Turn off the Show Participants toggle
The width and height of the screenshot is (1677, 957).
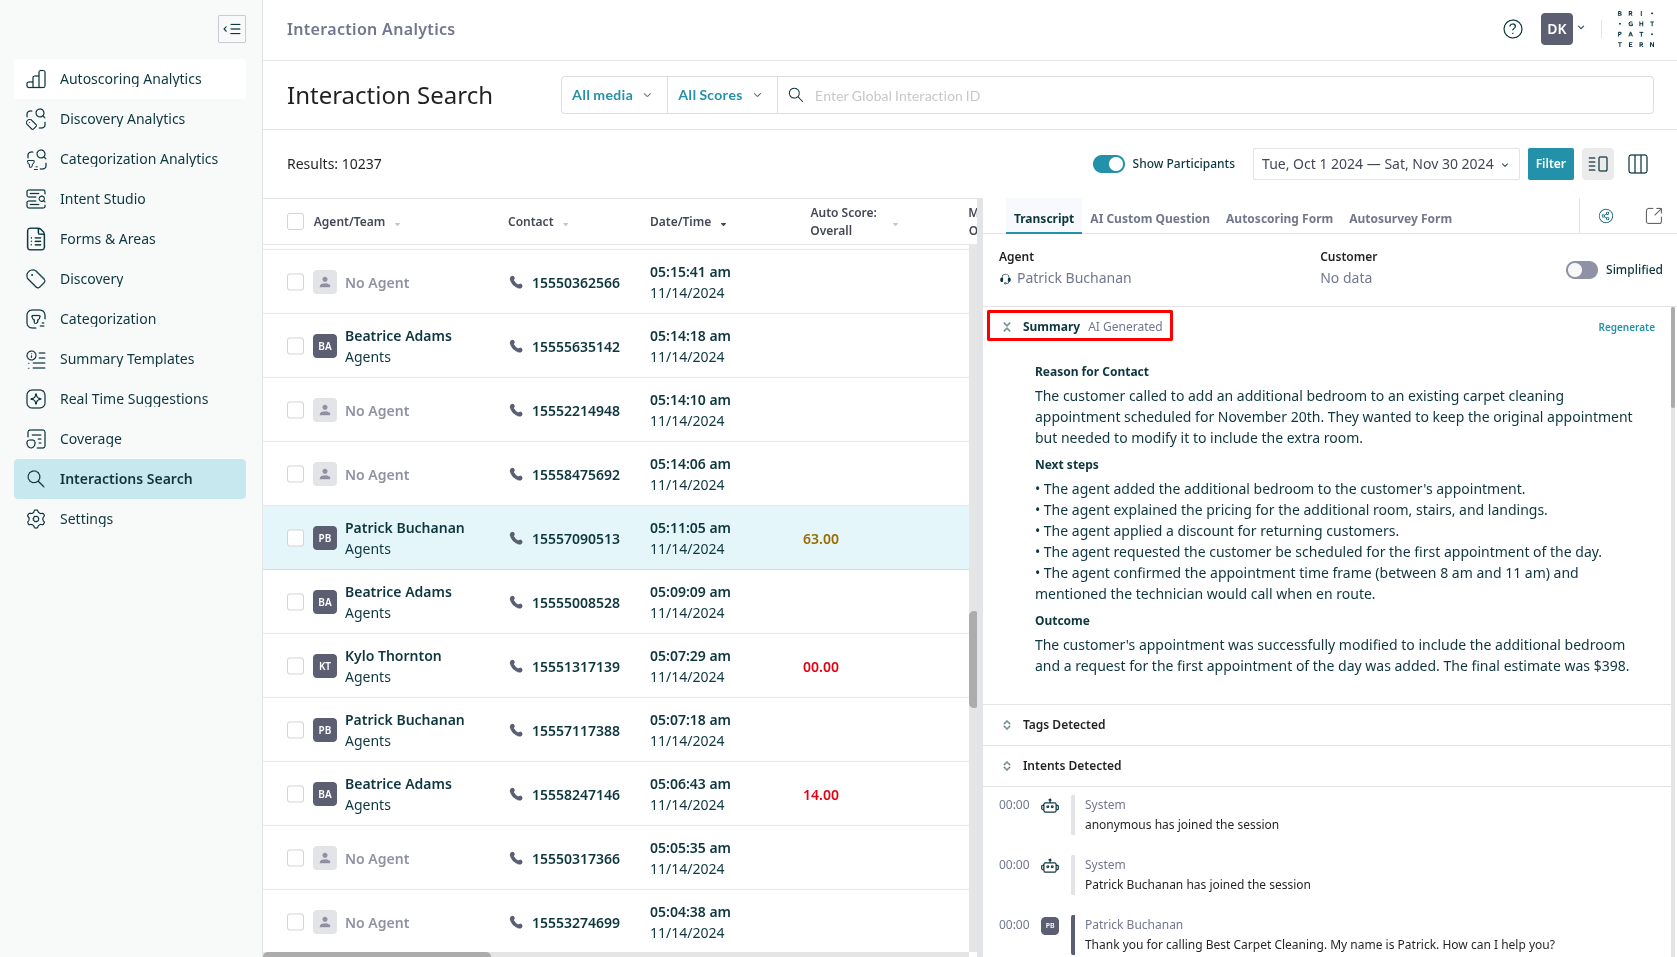(1108, 164)
